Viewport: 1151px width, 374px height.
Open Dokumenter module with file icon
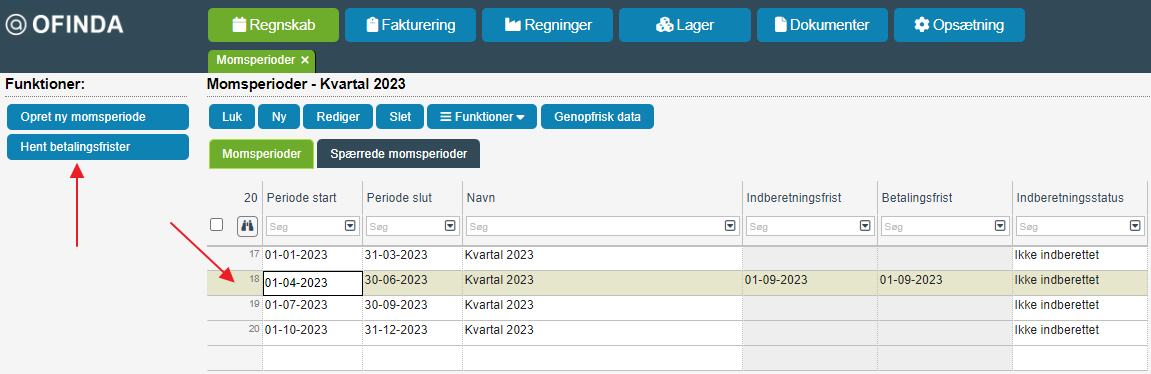[822, 25]
